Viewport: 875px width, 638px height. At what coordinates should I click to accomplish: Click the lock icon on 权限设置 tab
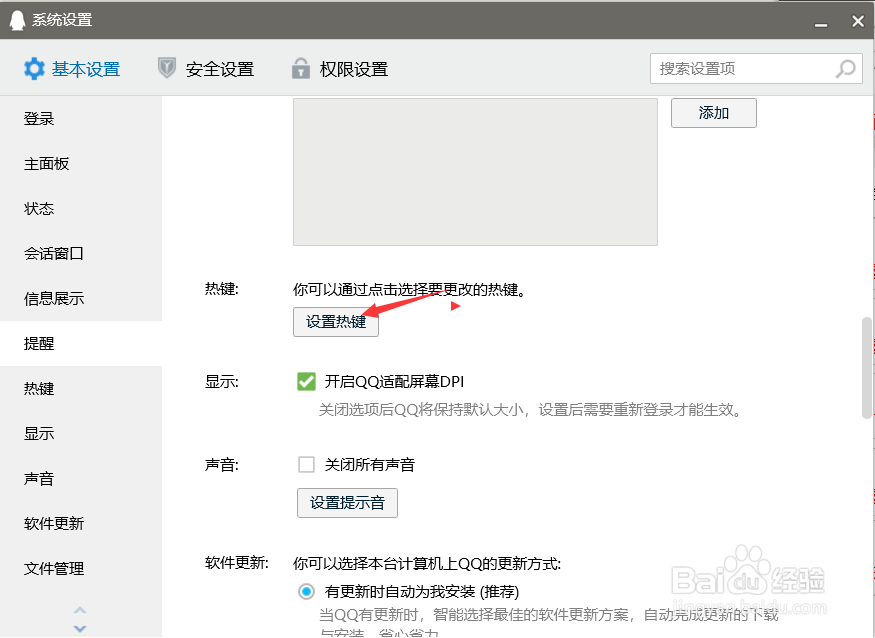pyautogui.click(x=300, y=69)
